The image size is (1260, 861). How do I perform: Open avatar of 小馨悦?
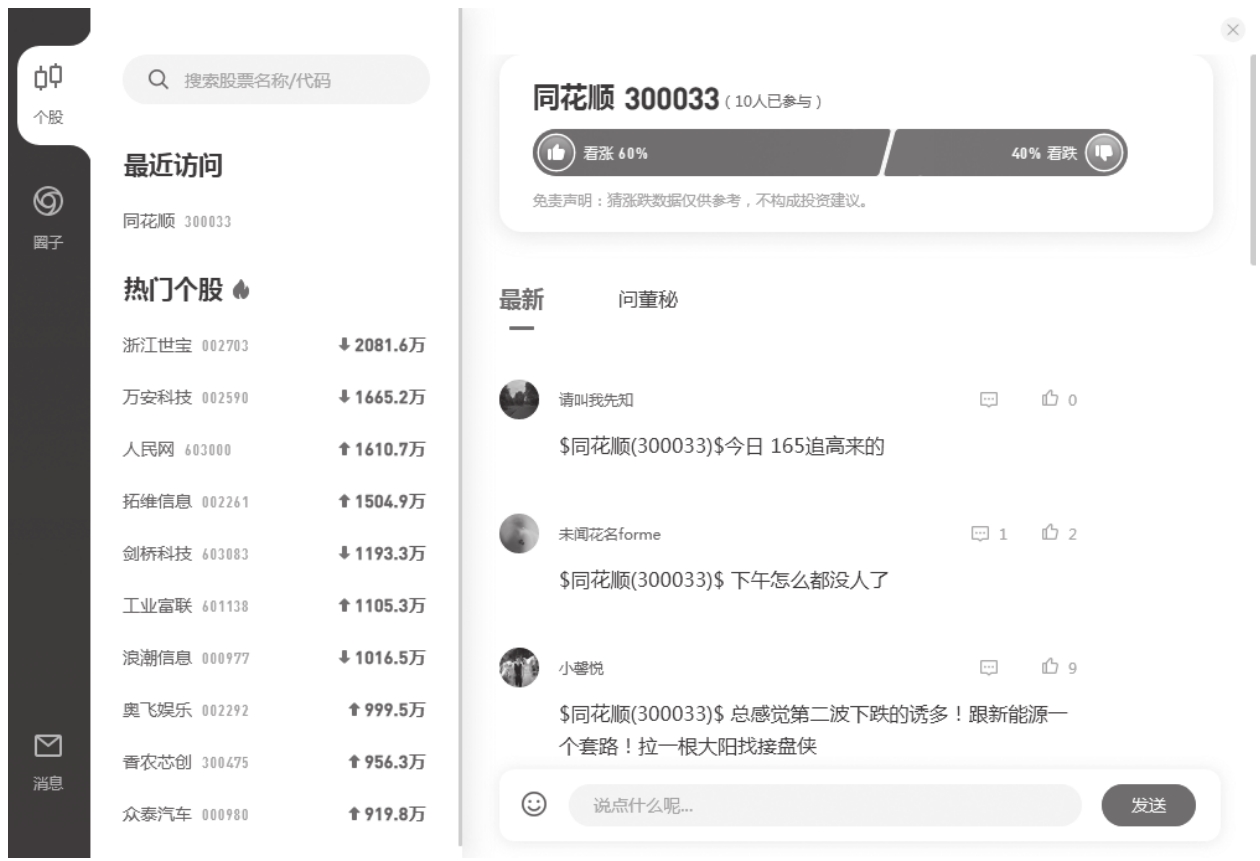[519, 667]
